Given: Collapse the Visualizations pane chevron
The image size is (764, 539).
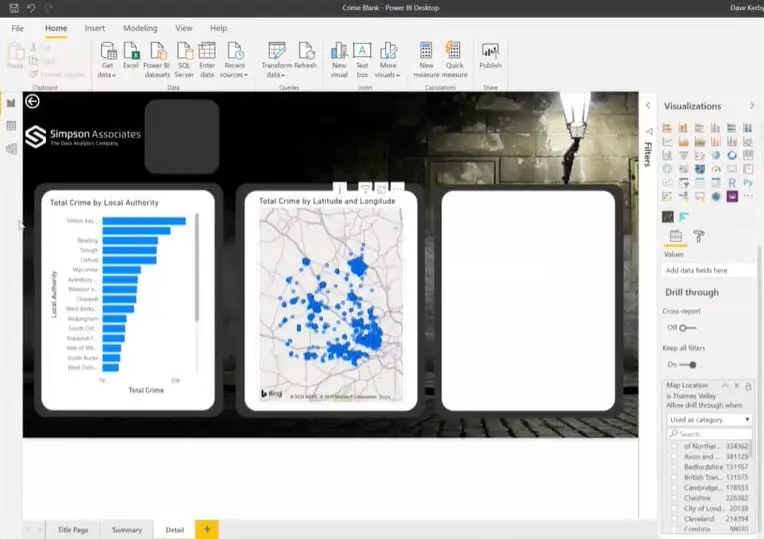Looking at the screenshot, I should 752,106.
